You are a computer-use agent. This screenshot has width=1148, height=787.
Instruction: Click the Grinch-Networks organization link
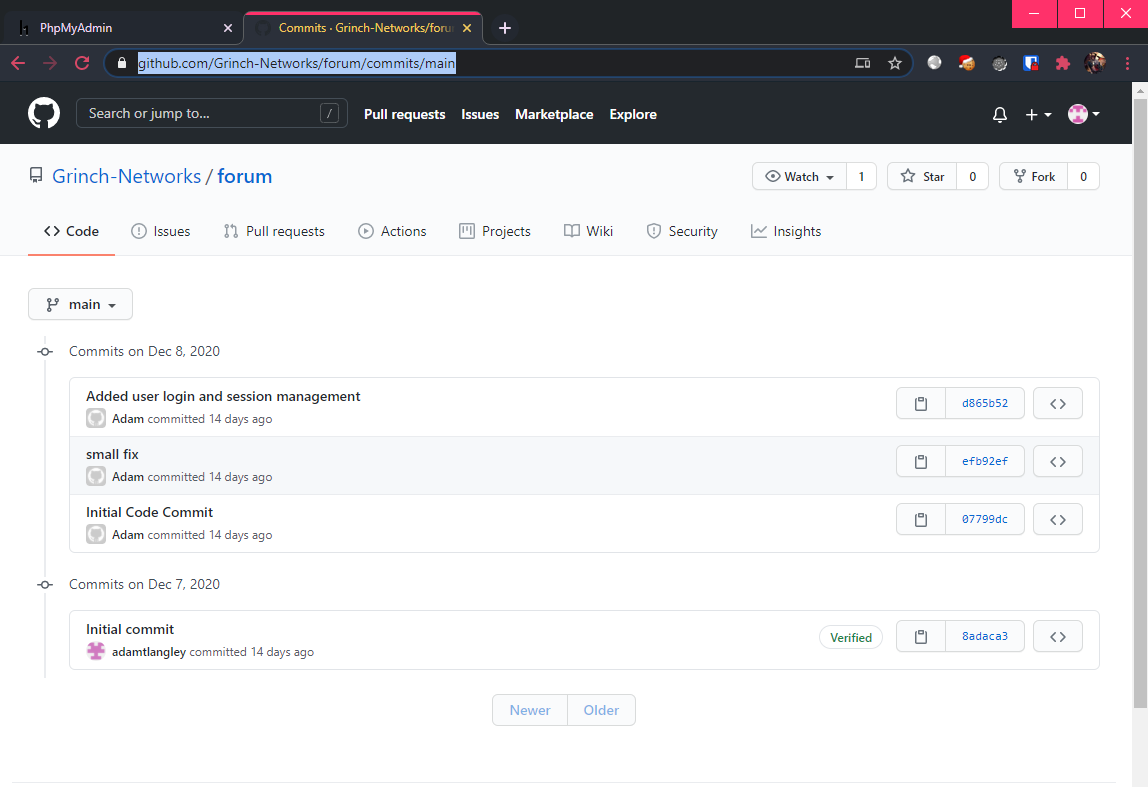pos(127,176)
